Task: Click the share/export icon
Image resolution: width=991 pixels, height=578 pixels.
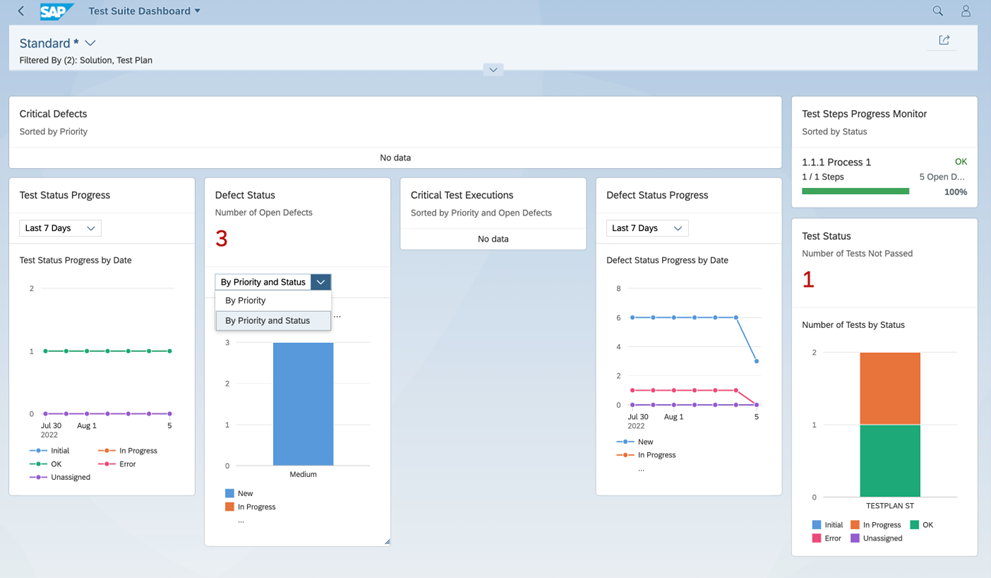Action: pos(943,40)
